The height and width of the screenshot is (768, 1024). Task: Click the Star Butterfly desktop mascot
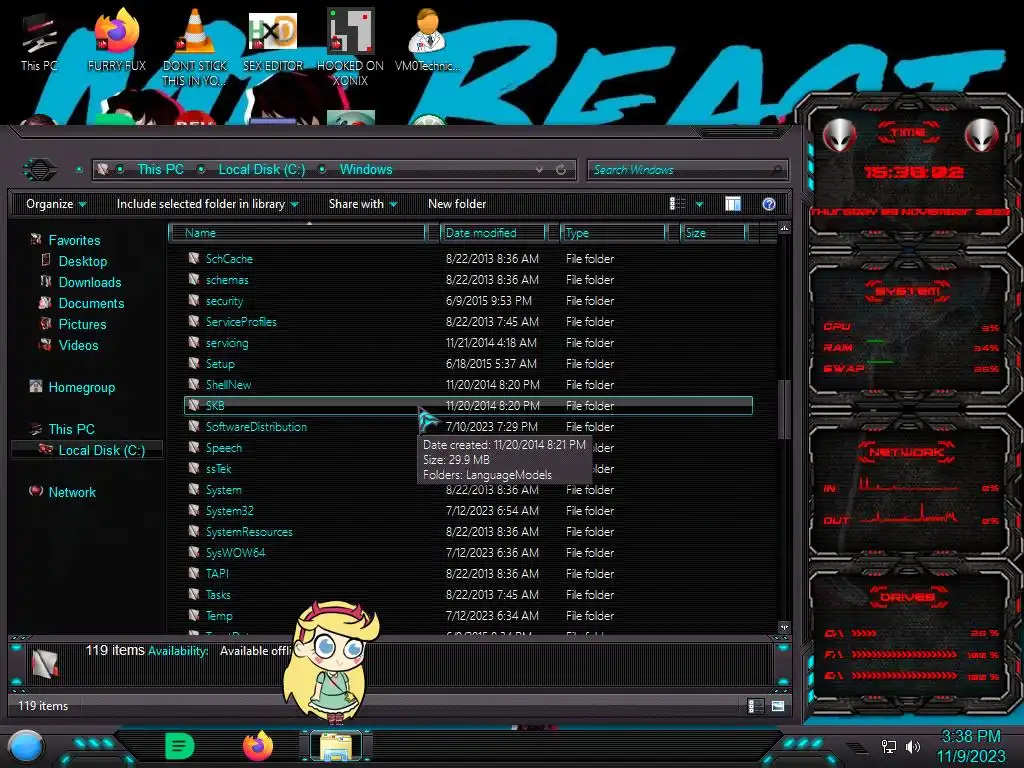332,662
